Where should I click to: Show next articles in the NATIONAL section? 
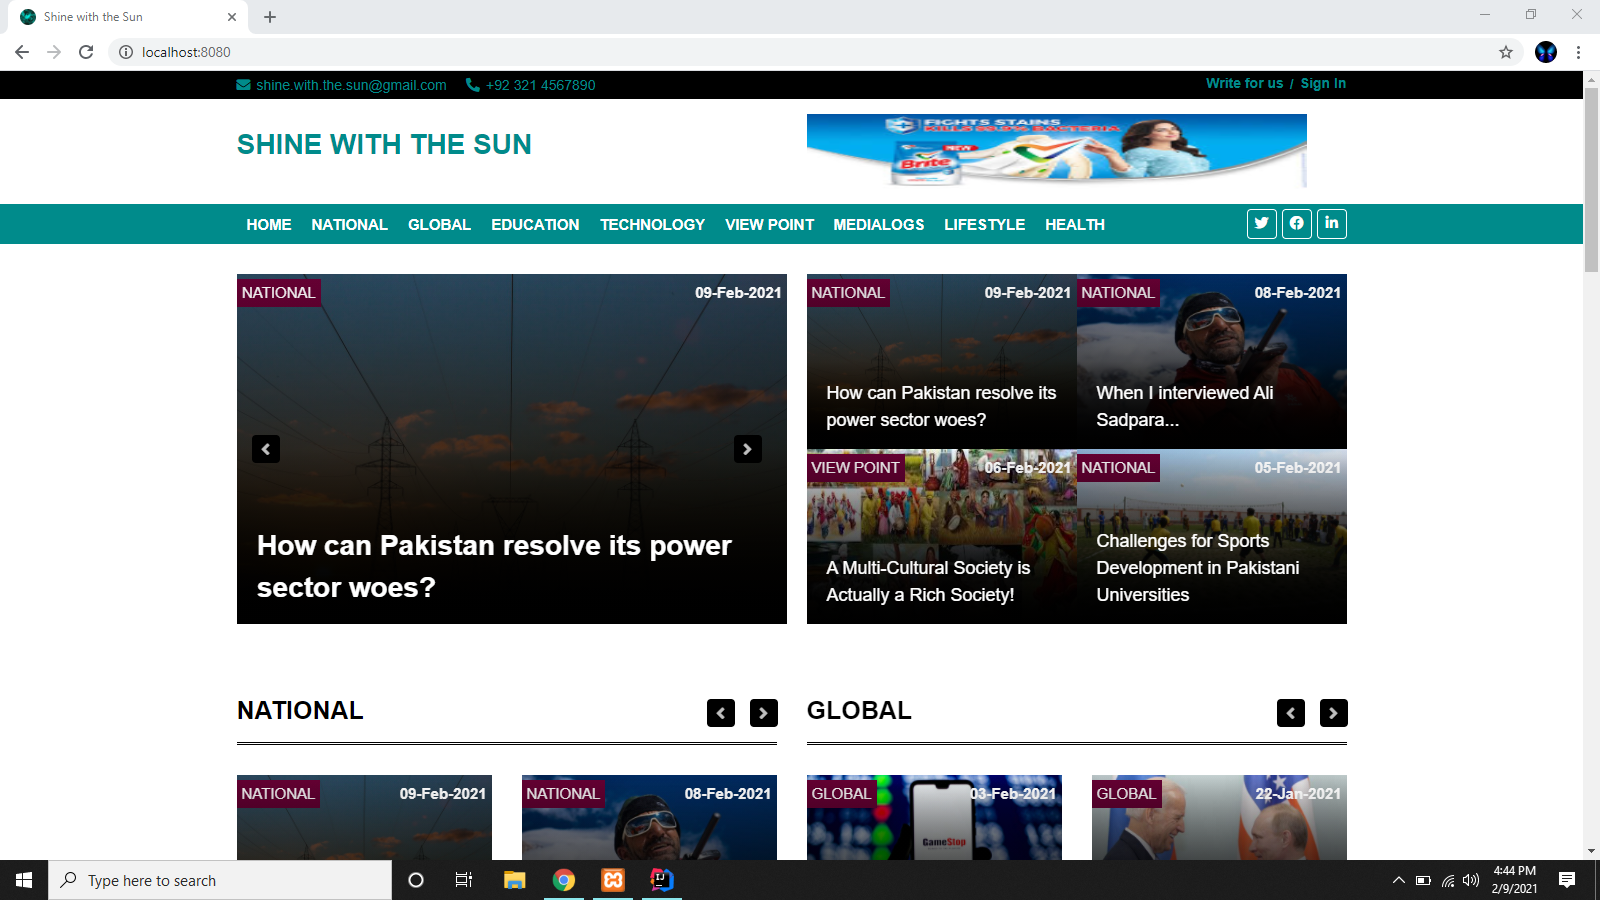(x=764, y=713)
